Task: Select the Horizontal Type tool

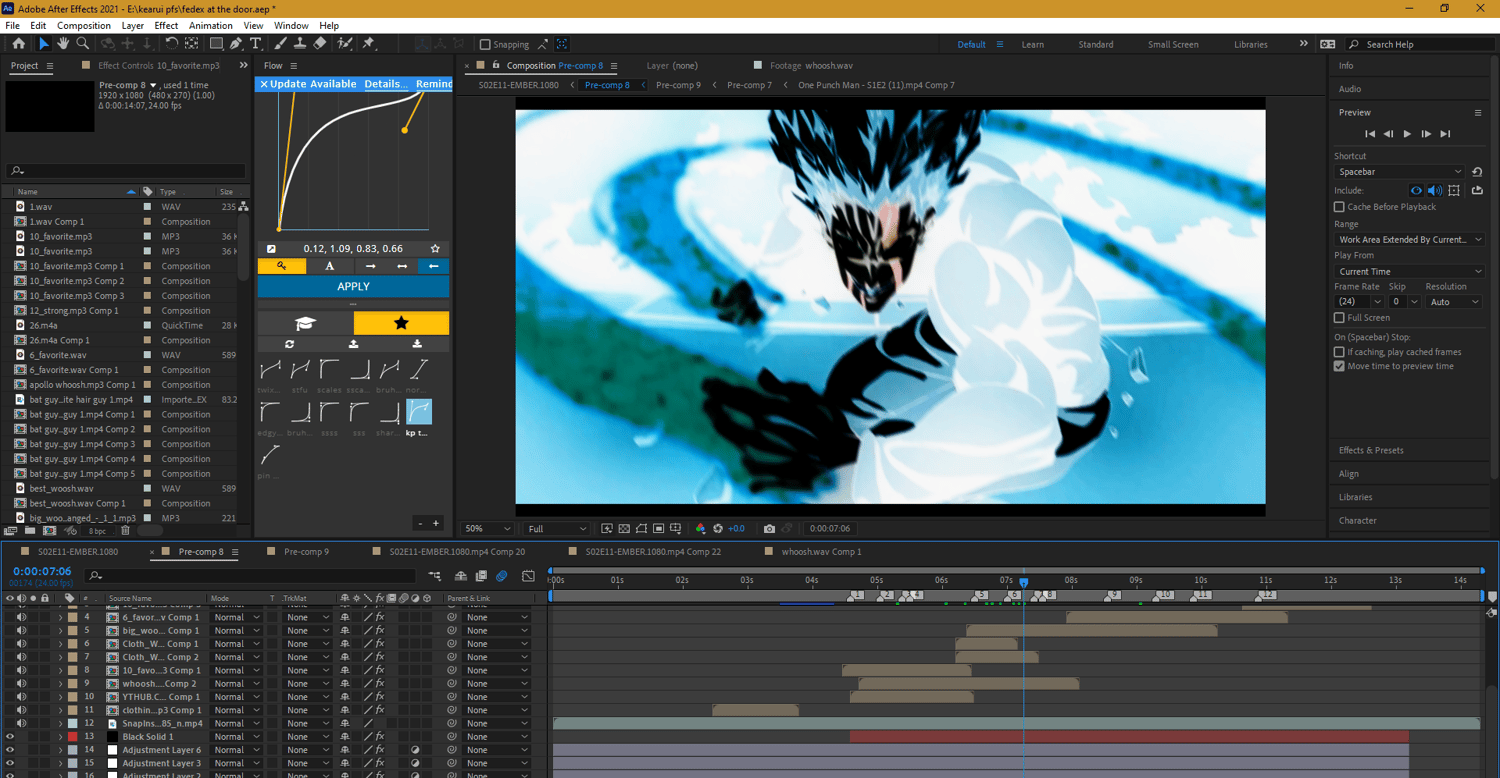Action: click(256, 44)
